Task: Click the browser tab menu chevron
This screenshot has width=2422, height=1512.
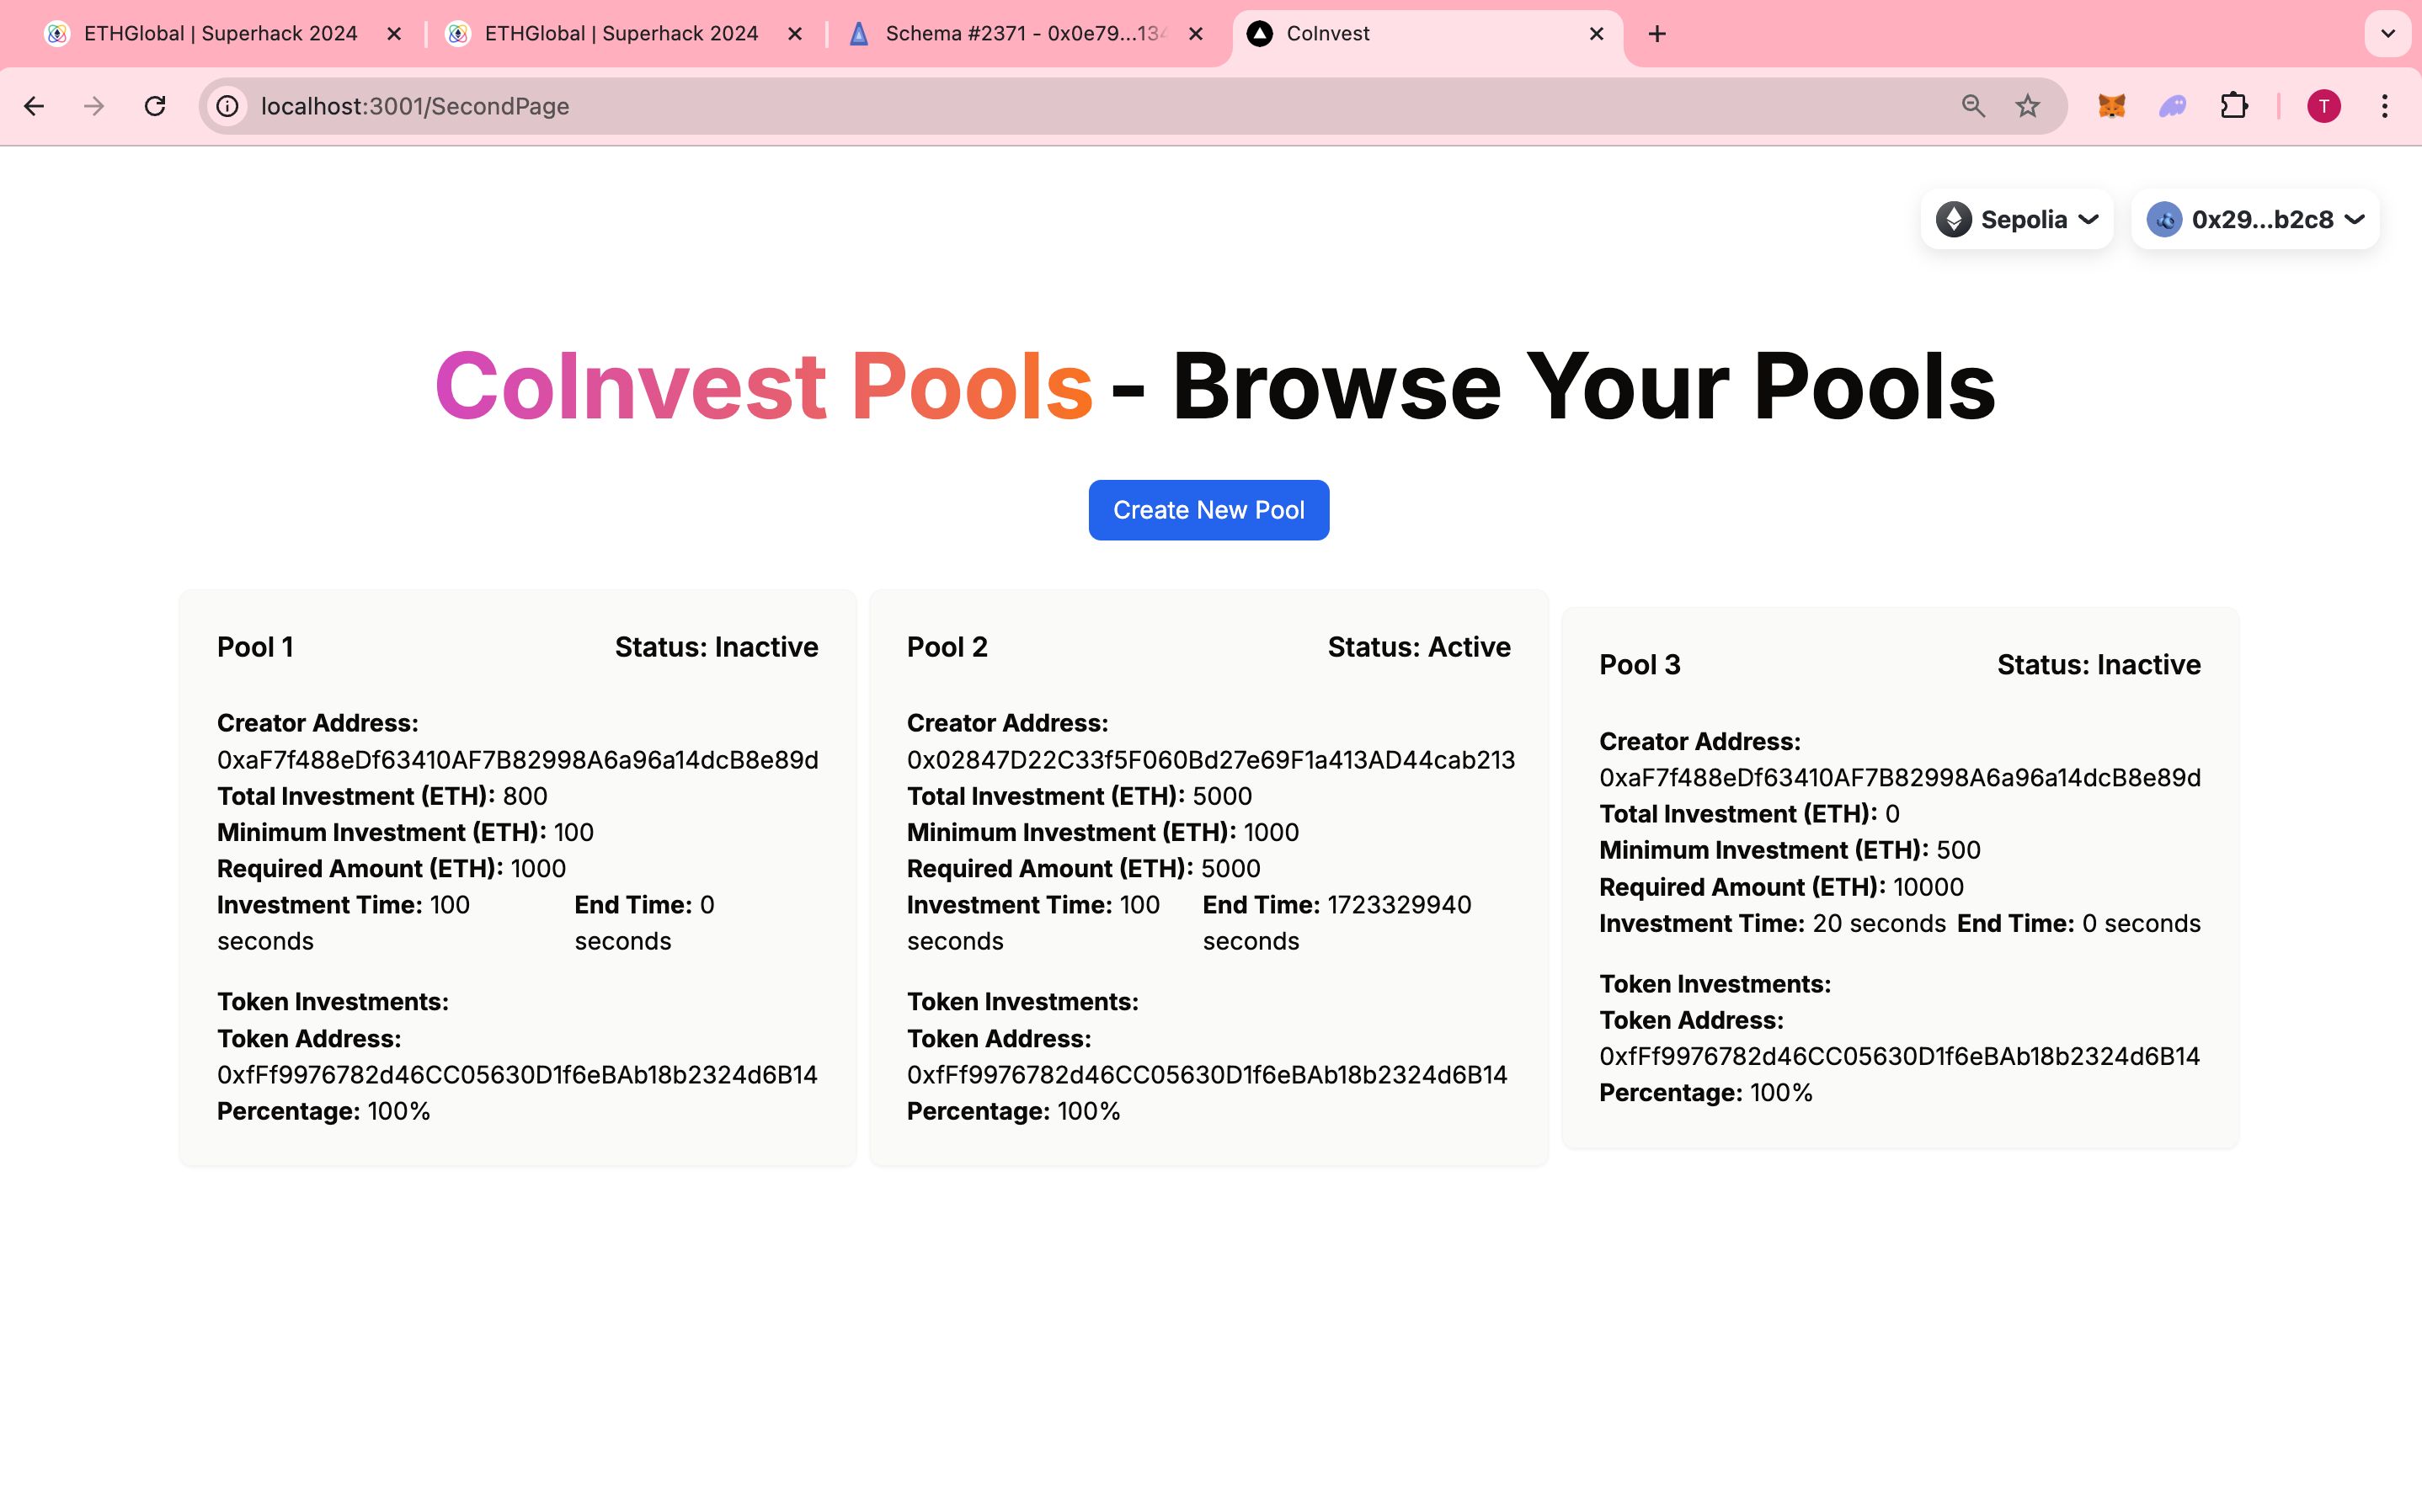Action: point(2387,33)
